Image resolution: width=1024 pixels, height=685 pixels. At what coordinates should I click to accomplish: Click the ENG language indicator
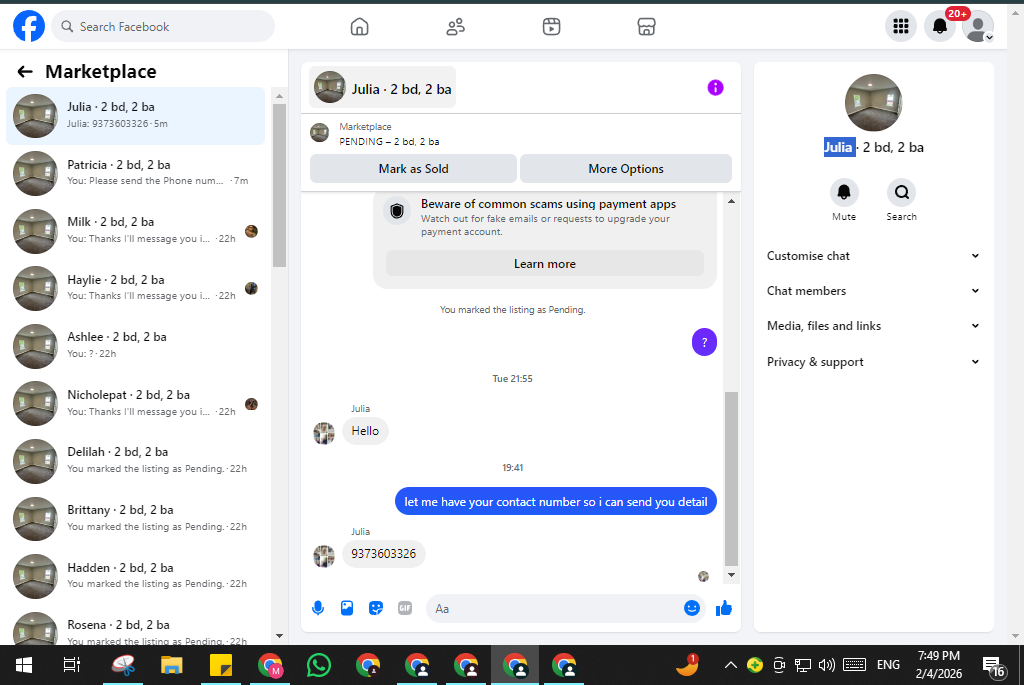pos(888,665)
